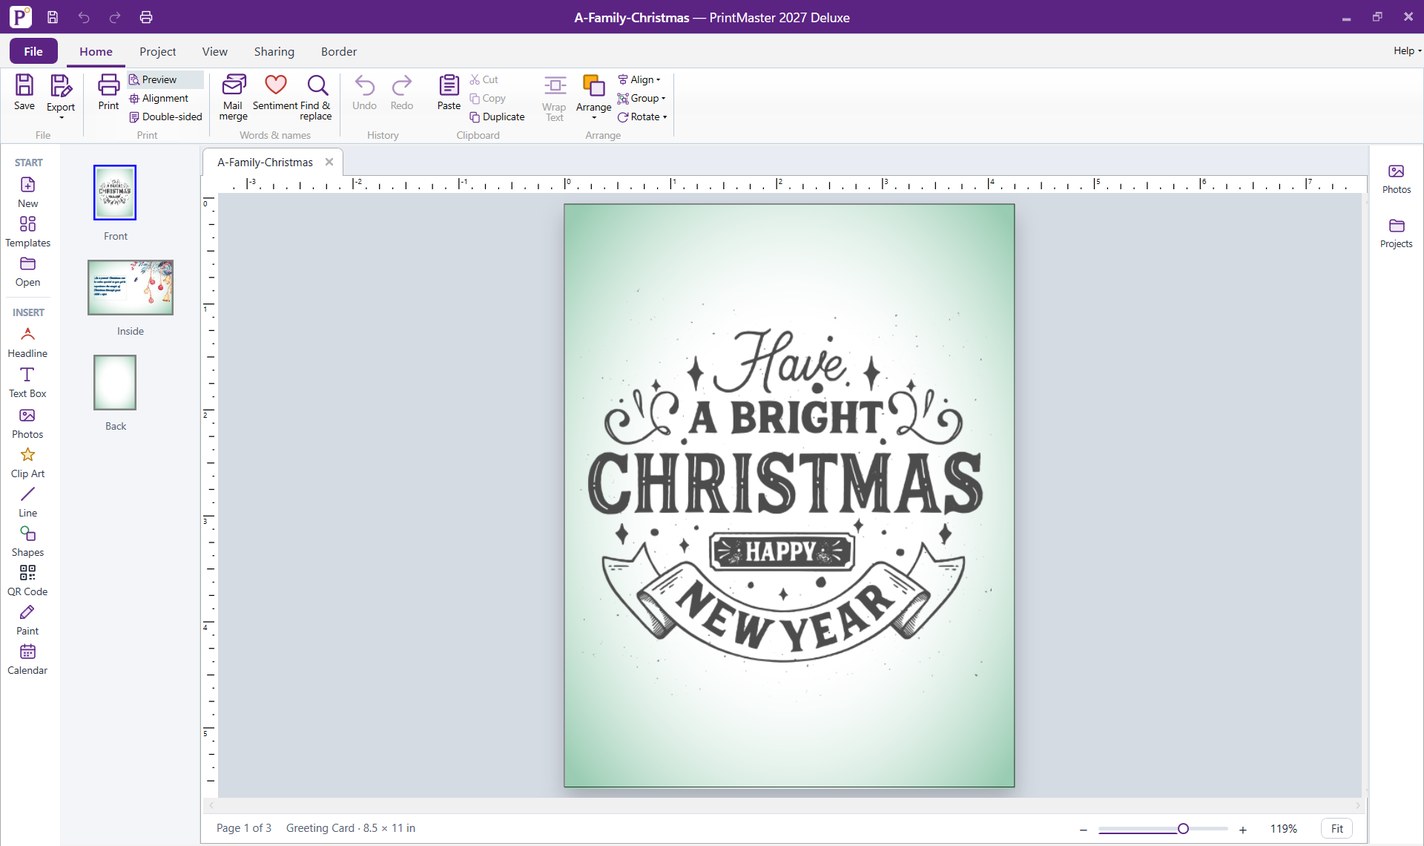Image resolution: width=1424 pixels, height=846 pixels.
Task: Switch to the Project ribbon tab
Action: pyautogui.click(x=158, y=51)
